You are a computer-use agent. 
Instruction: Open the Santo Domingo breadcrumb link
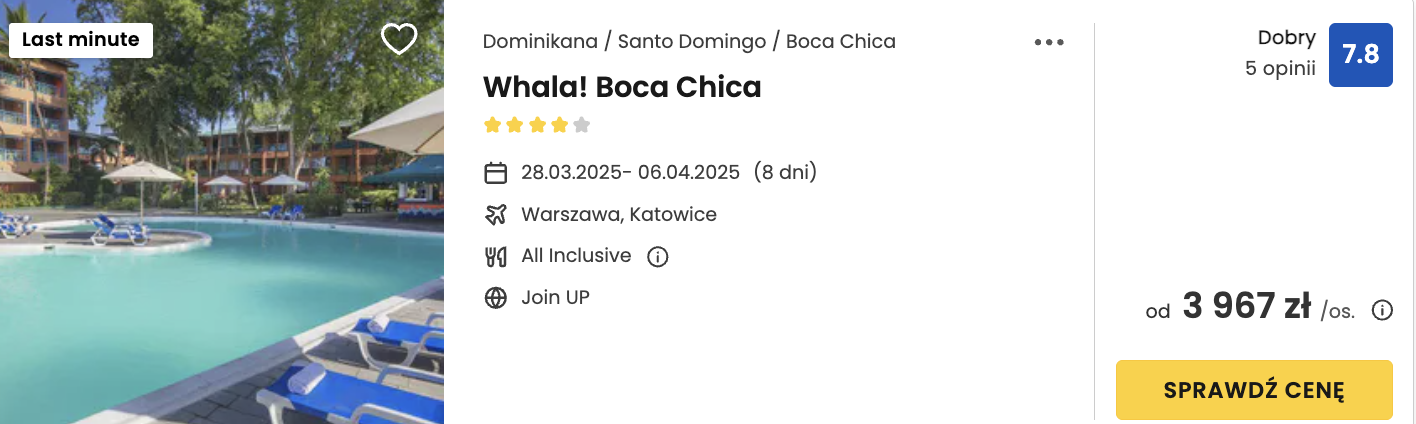tap(692, 42)
